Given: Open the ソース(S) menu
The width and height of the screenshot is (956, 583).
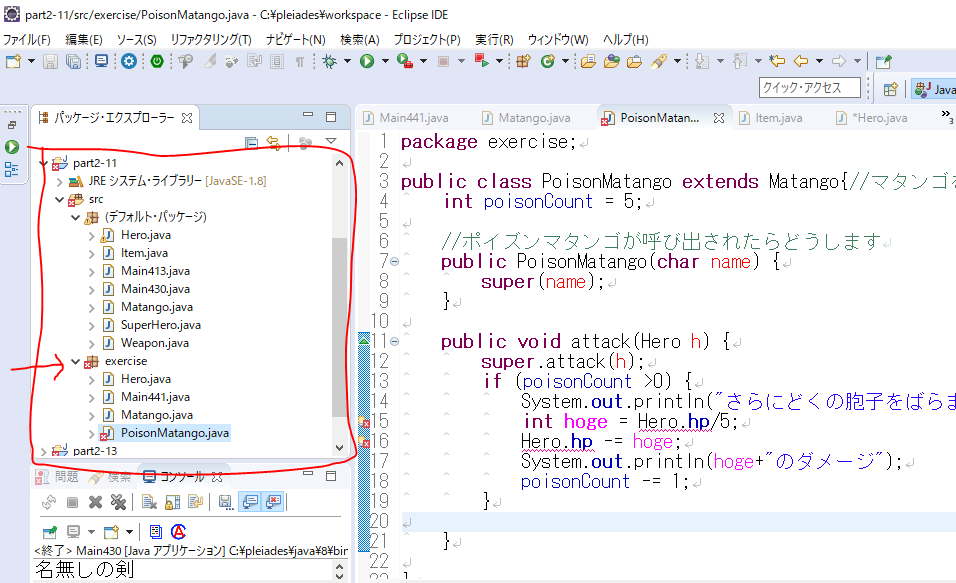Looking at the screenshot, I should pos(136,39).
